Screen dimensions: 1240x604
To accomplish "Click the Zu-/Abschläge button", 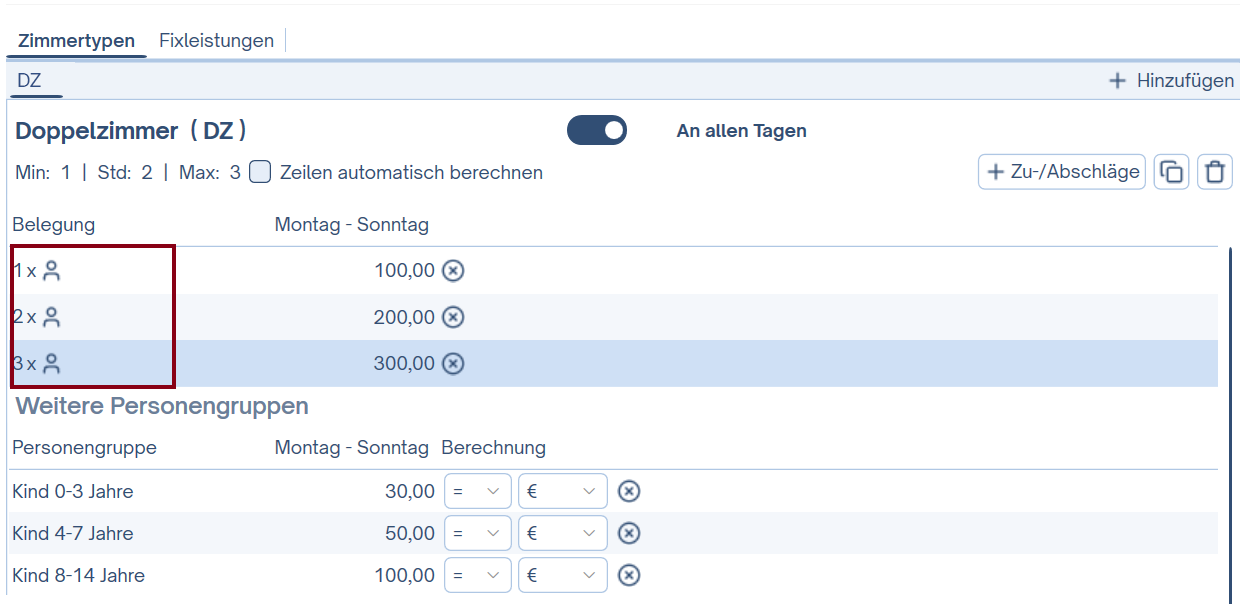I will click(1062, 172).
